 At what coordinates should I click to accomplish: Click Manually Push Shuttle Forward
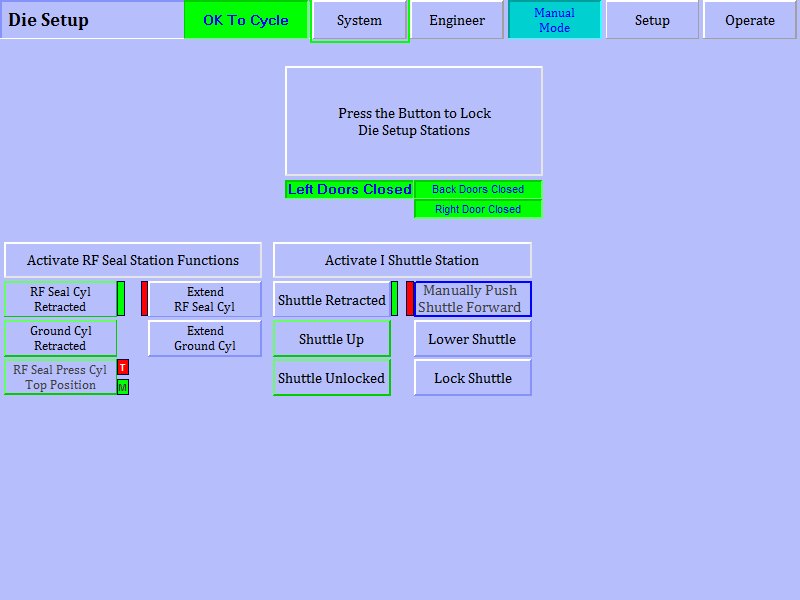(x=472, y=299)
